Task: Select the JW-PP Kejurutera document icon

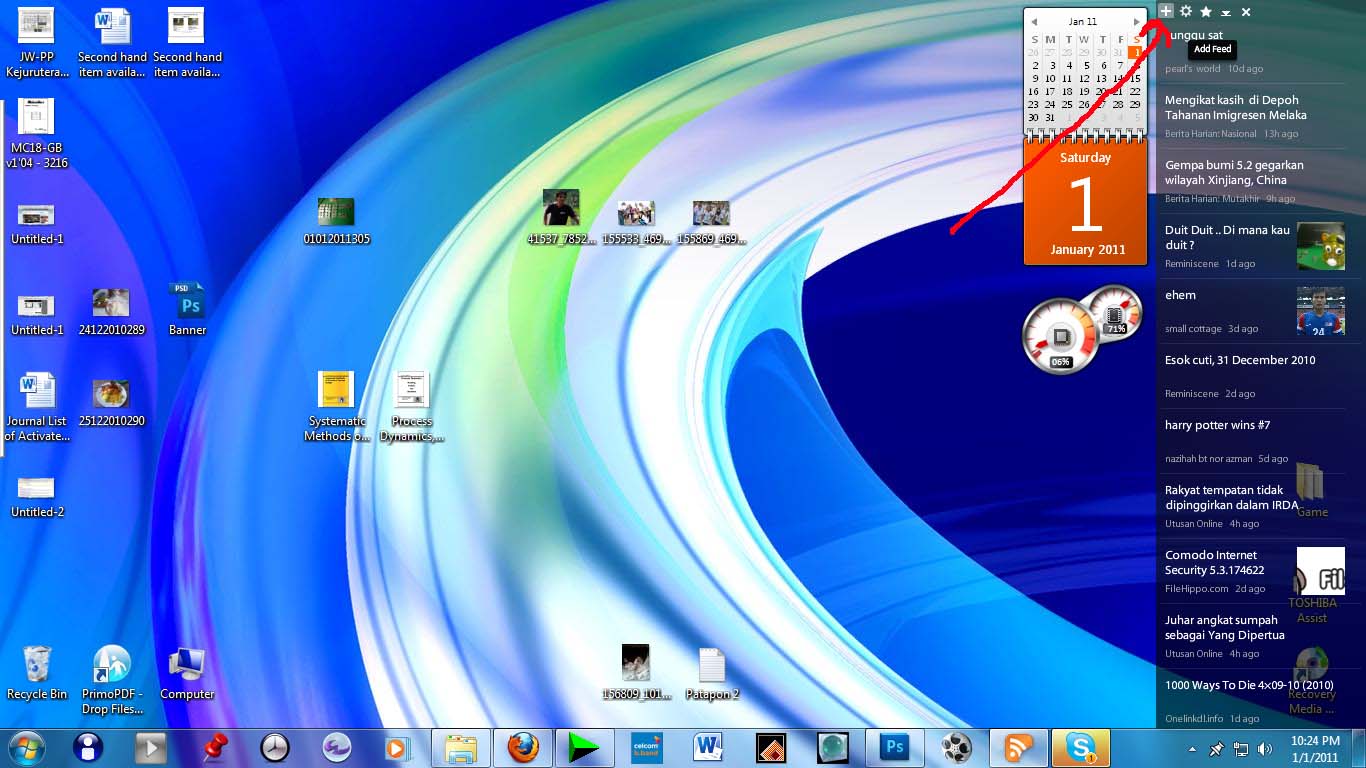Action: click(37, 43)
